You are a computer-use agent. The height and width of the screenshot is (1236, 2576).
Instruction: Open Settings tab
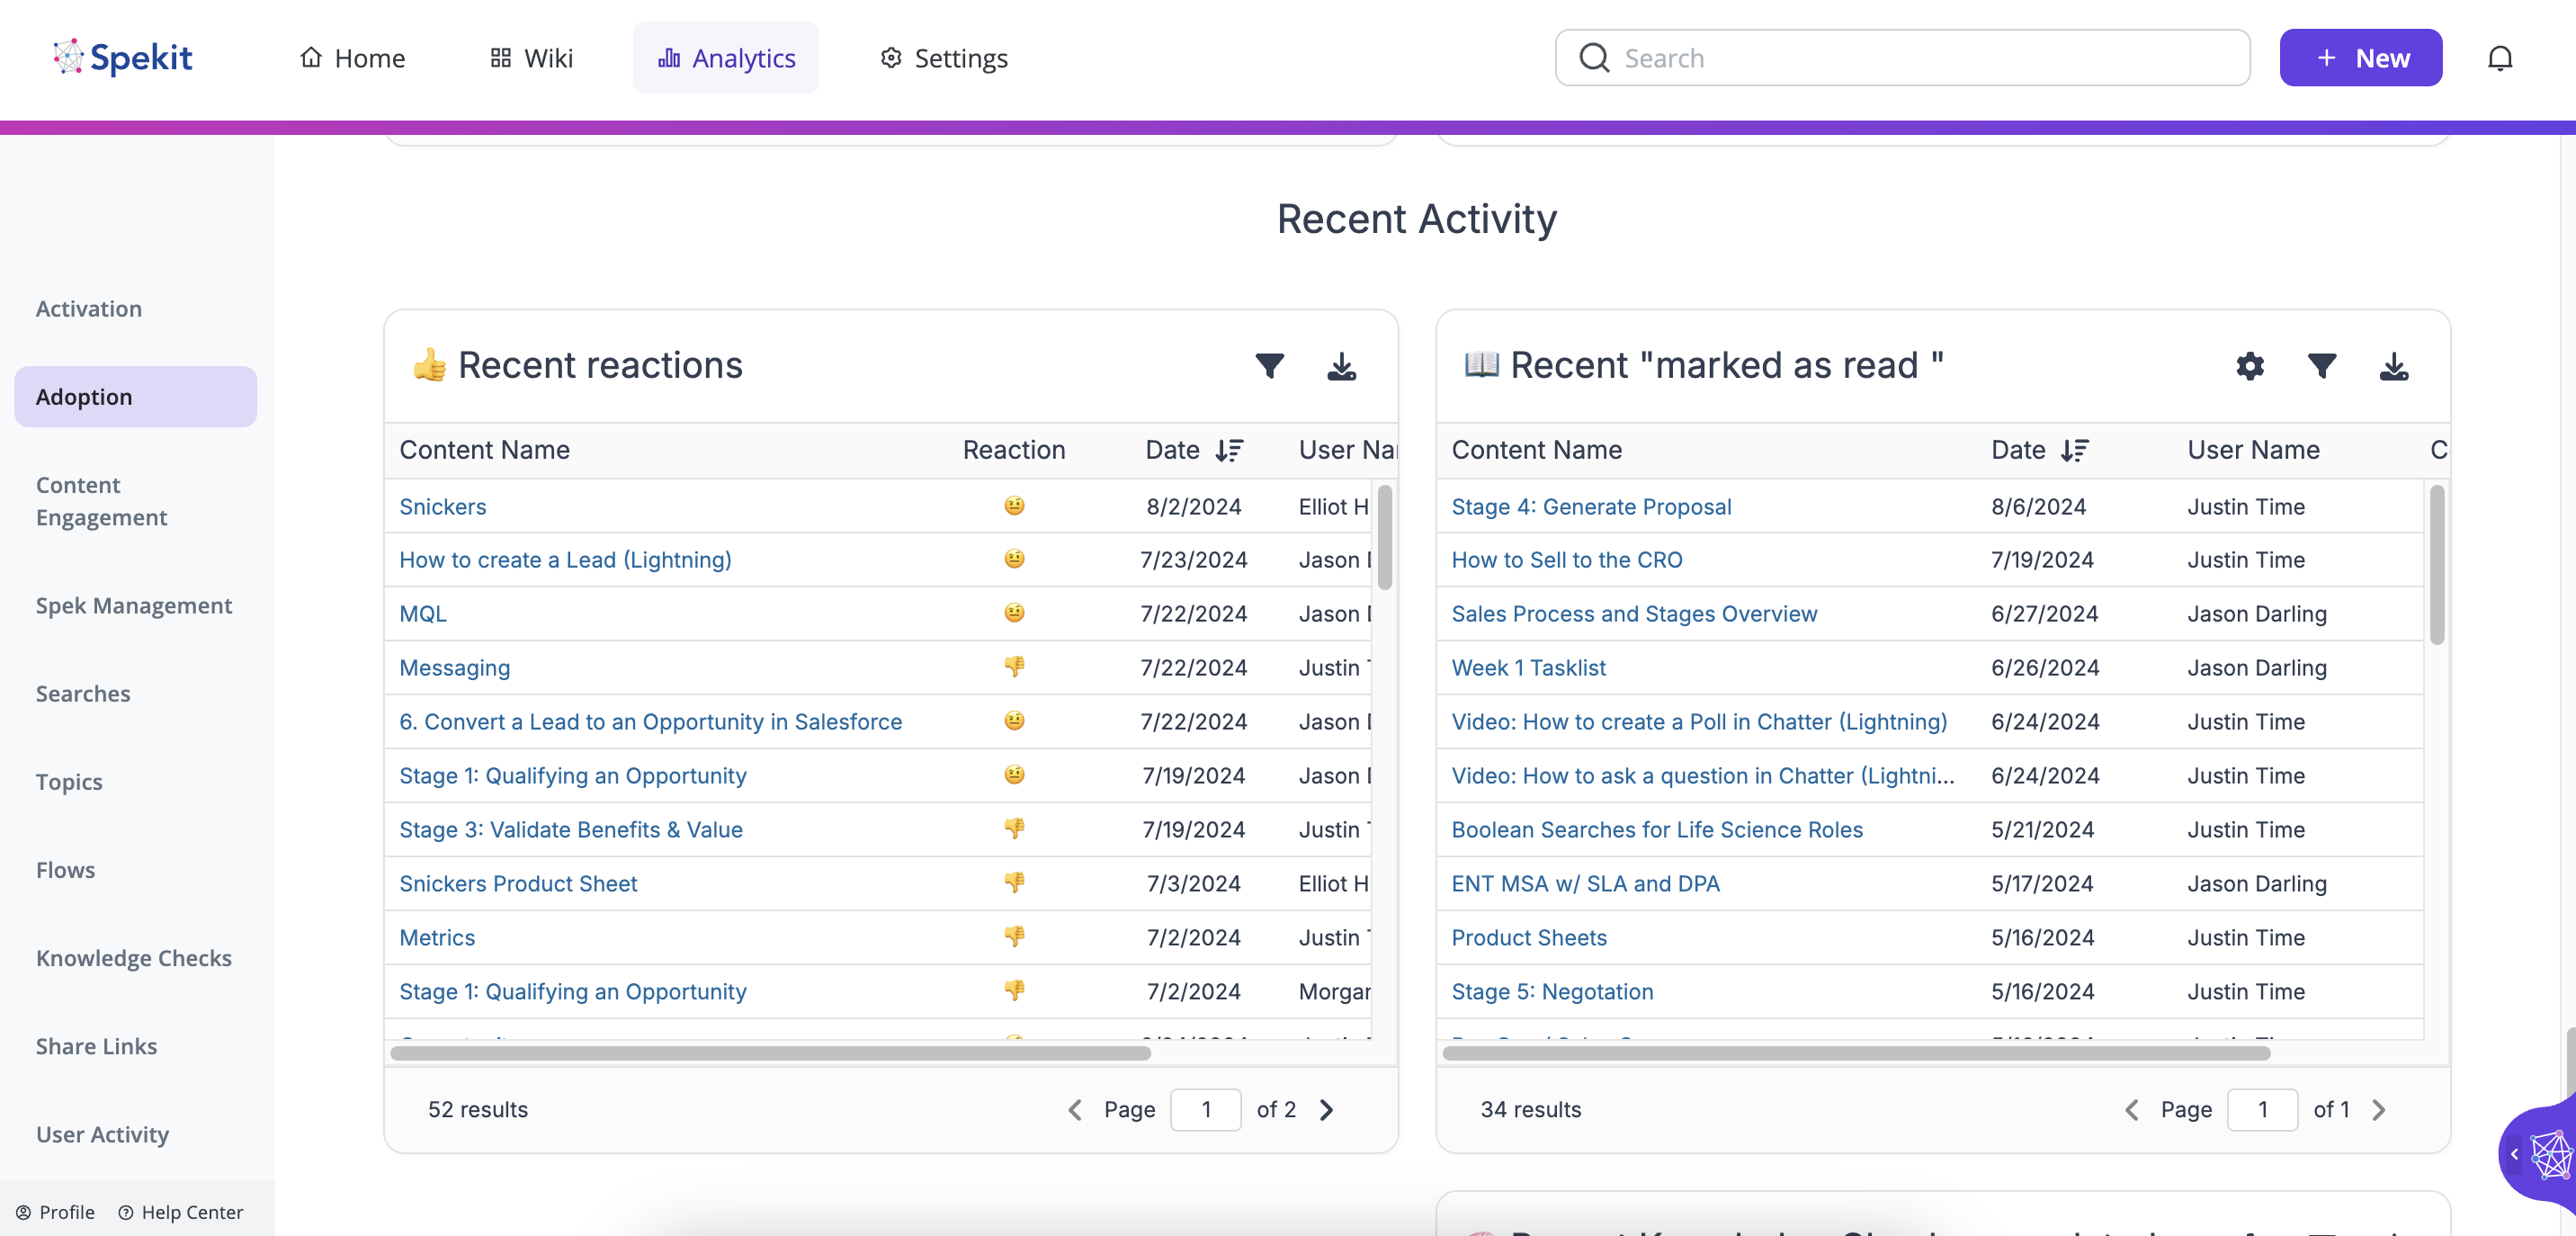point(943,58)
